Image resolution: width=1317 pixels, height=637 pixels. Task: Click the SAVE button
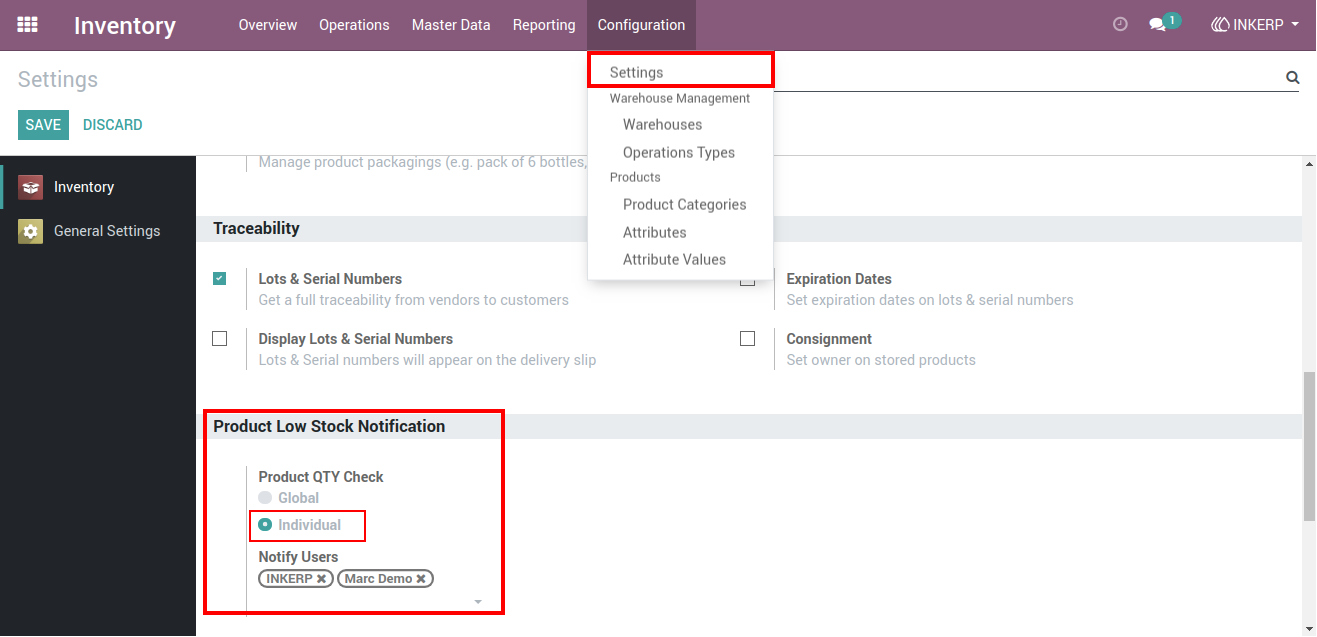pyautogui.click(x=43, y=125)
